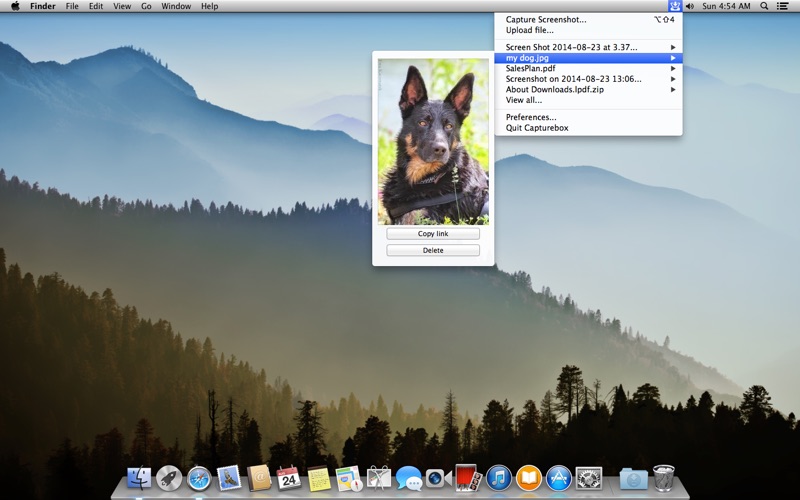Screen dimensions: 800x500
Task: Open FaceTime camera icon in dock
Action: click(439, 479)
